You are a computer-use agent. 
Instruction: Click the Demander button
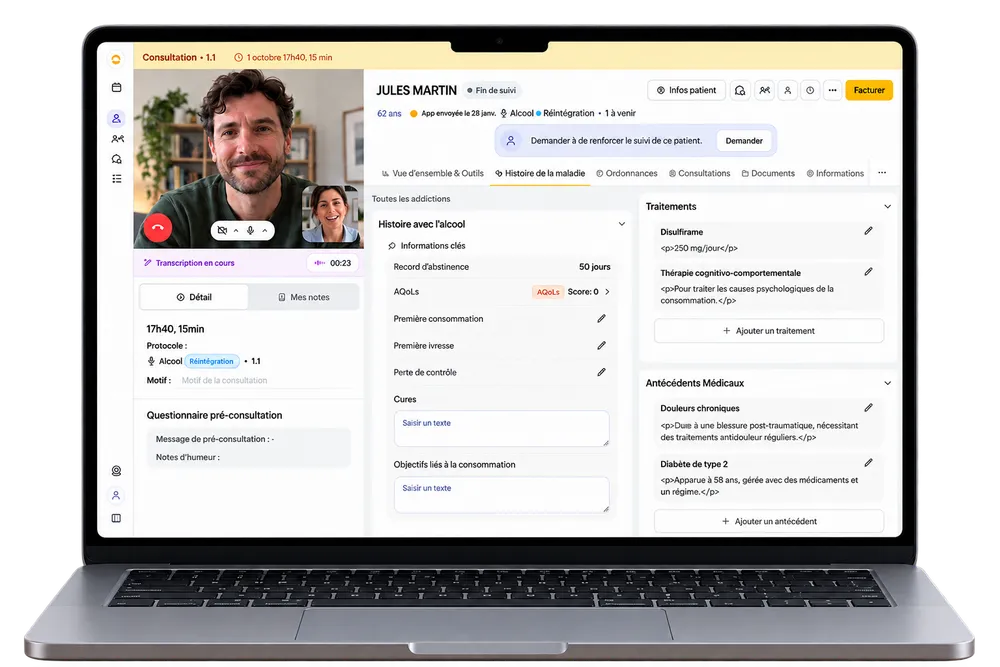(x=744, y=141)
